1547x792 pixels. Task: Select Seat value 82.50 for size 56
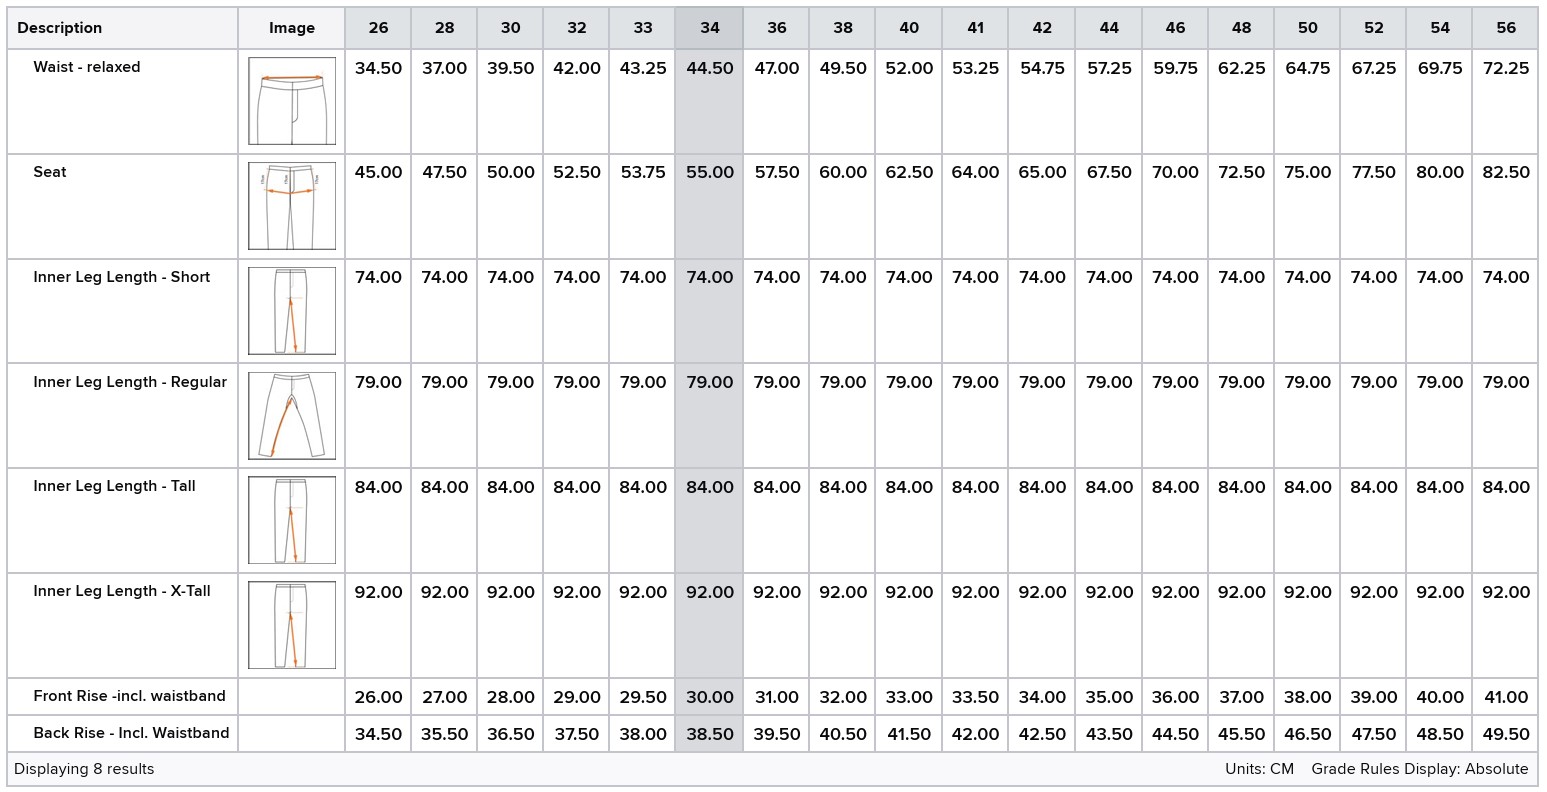coord(1506,173)
